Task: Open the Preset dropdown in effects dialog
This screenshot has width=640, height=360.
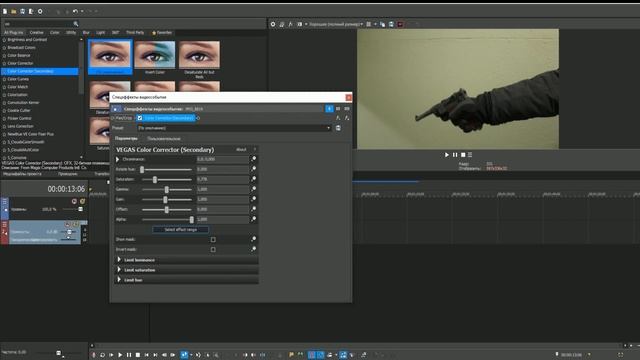Action: [x=234, y=128]
